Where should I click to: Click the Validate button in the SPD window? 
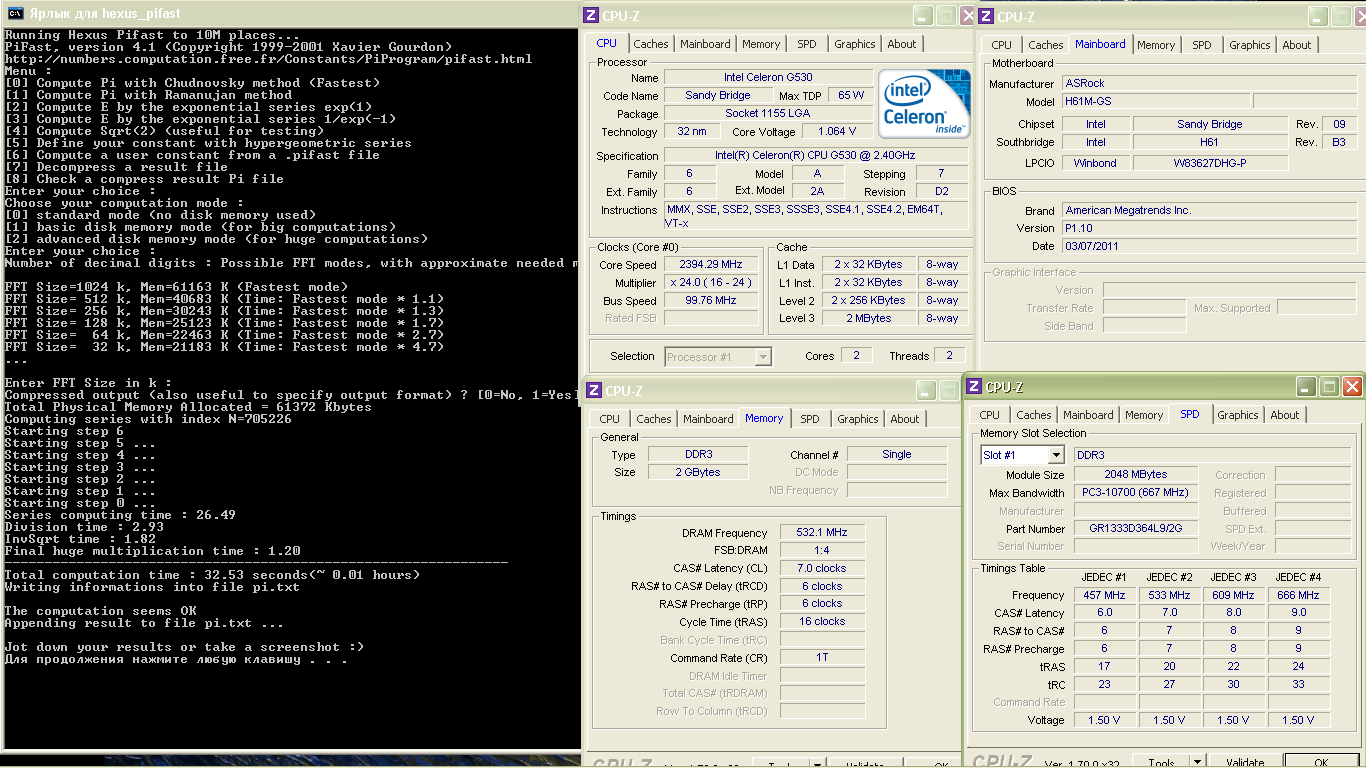tap(1245, 763)
